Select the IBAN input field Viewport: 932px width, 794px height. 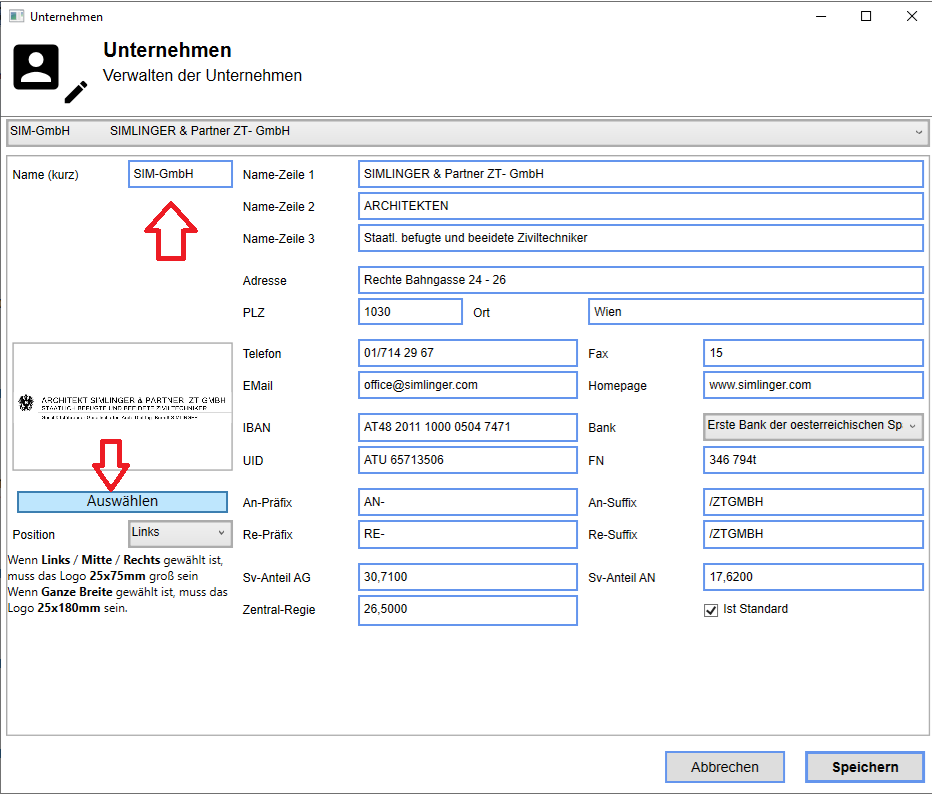(x=467, y=427)
